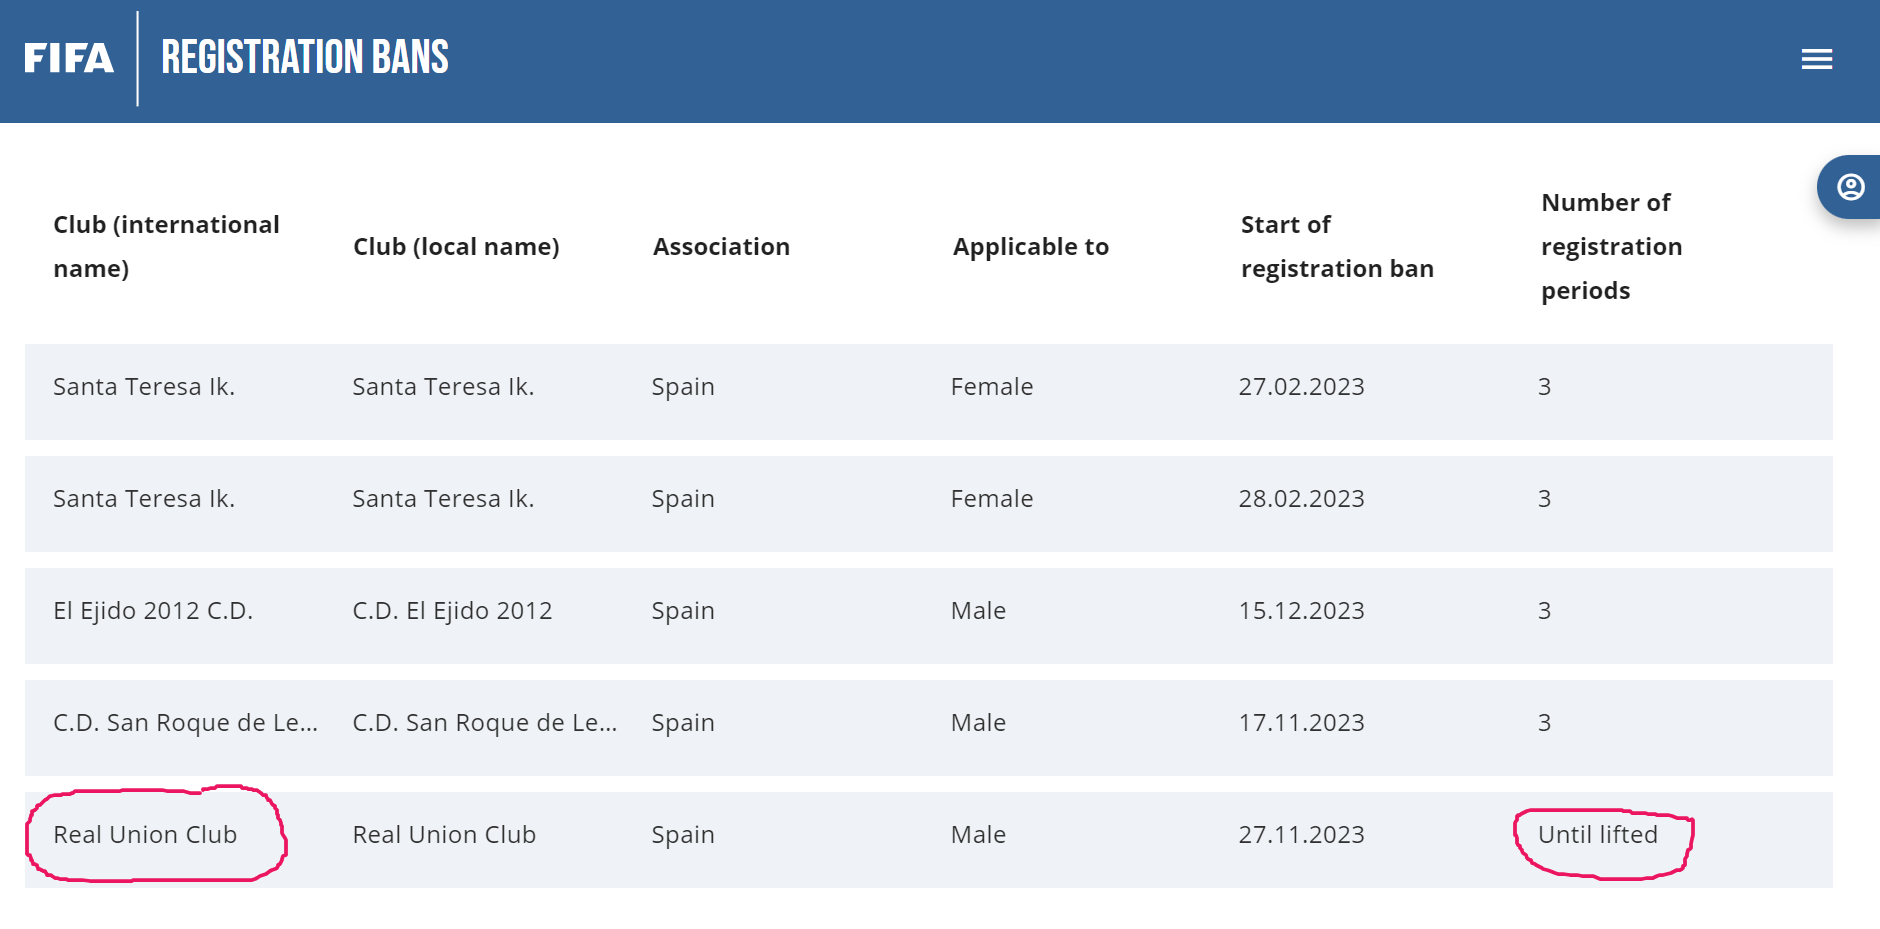Click the truncated C.D. San Roque international name

185,723
